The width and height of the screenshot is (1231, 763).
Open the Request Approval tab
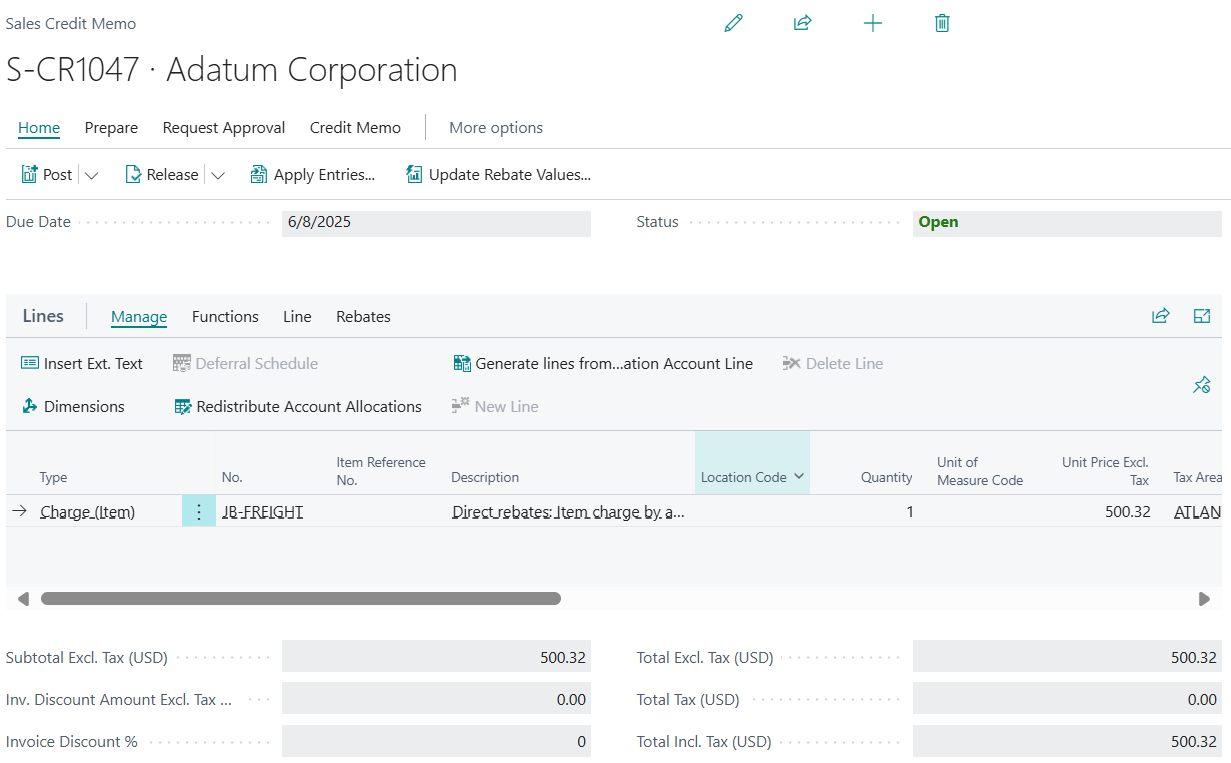point(224,127)
